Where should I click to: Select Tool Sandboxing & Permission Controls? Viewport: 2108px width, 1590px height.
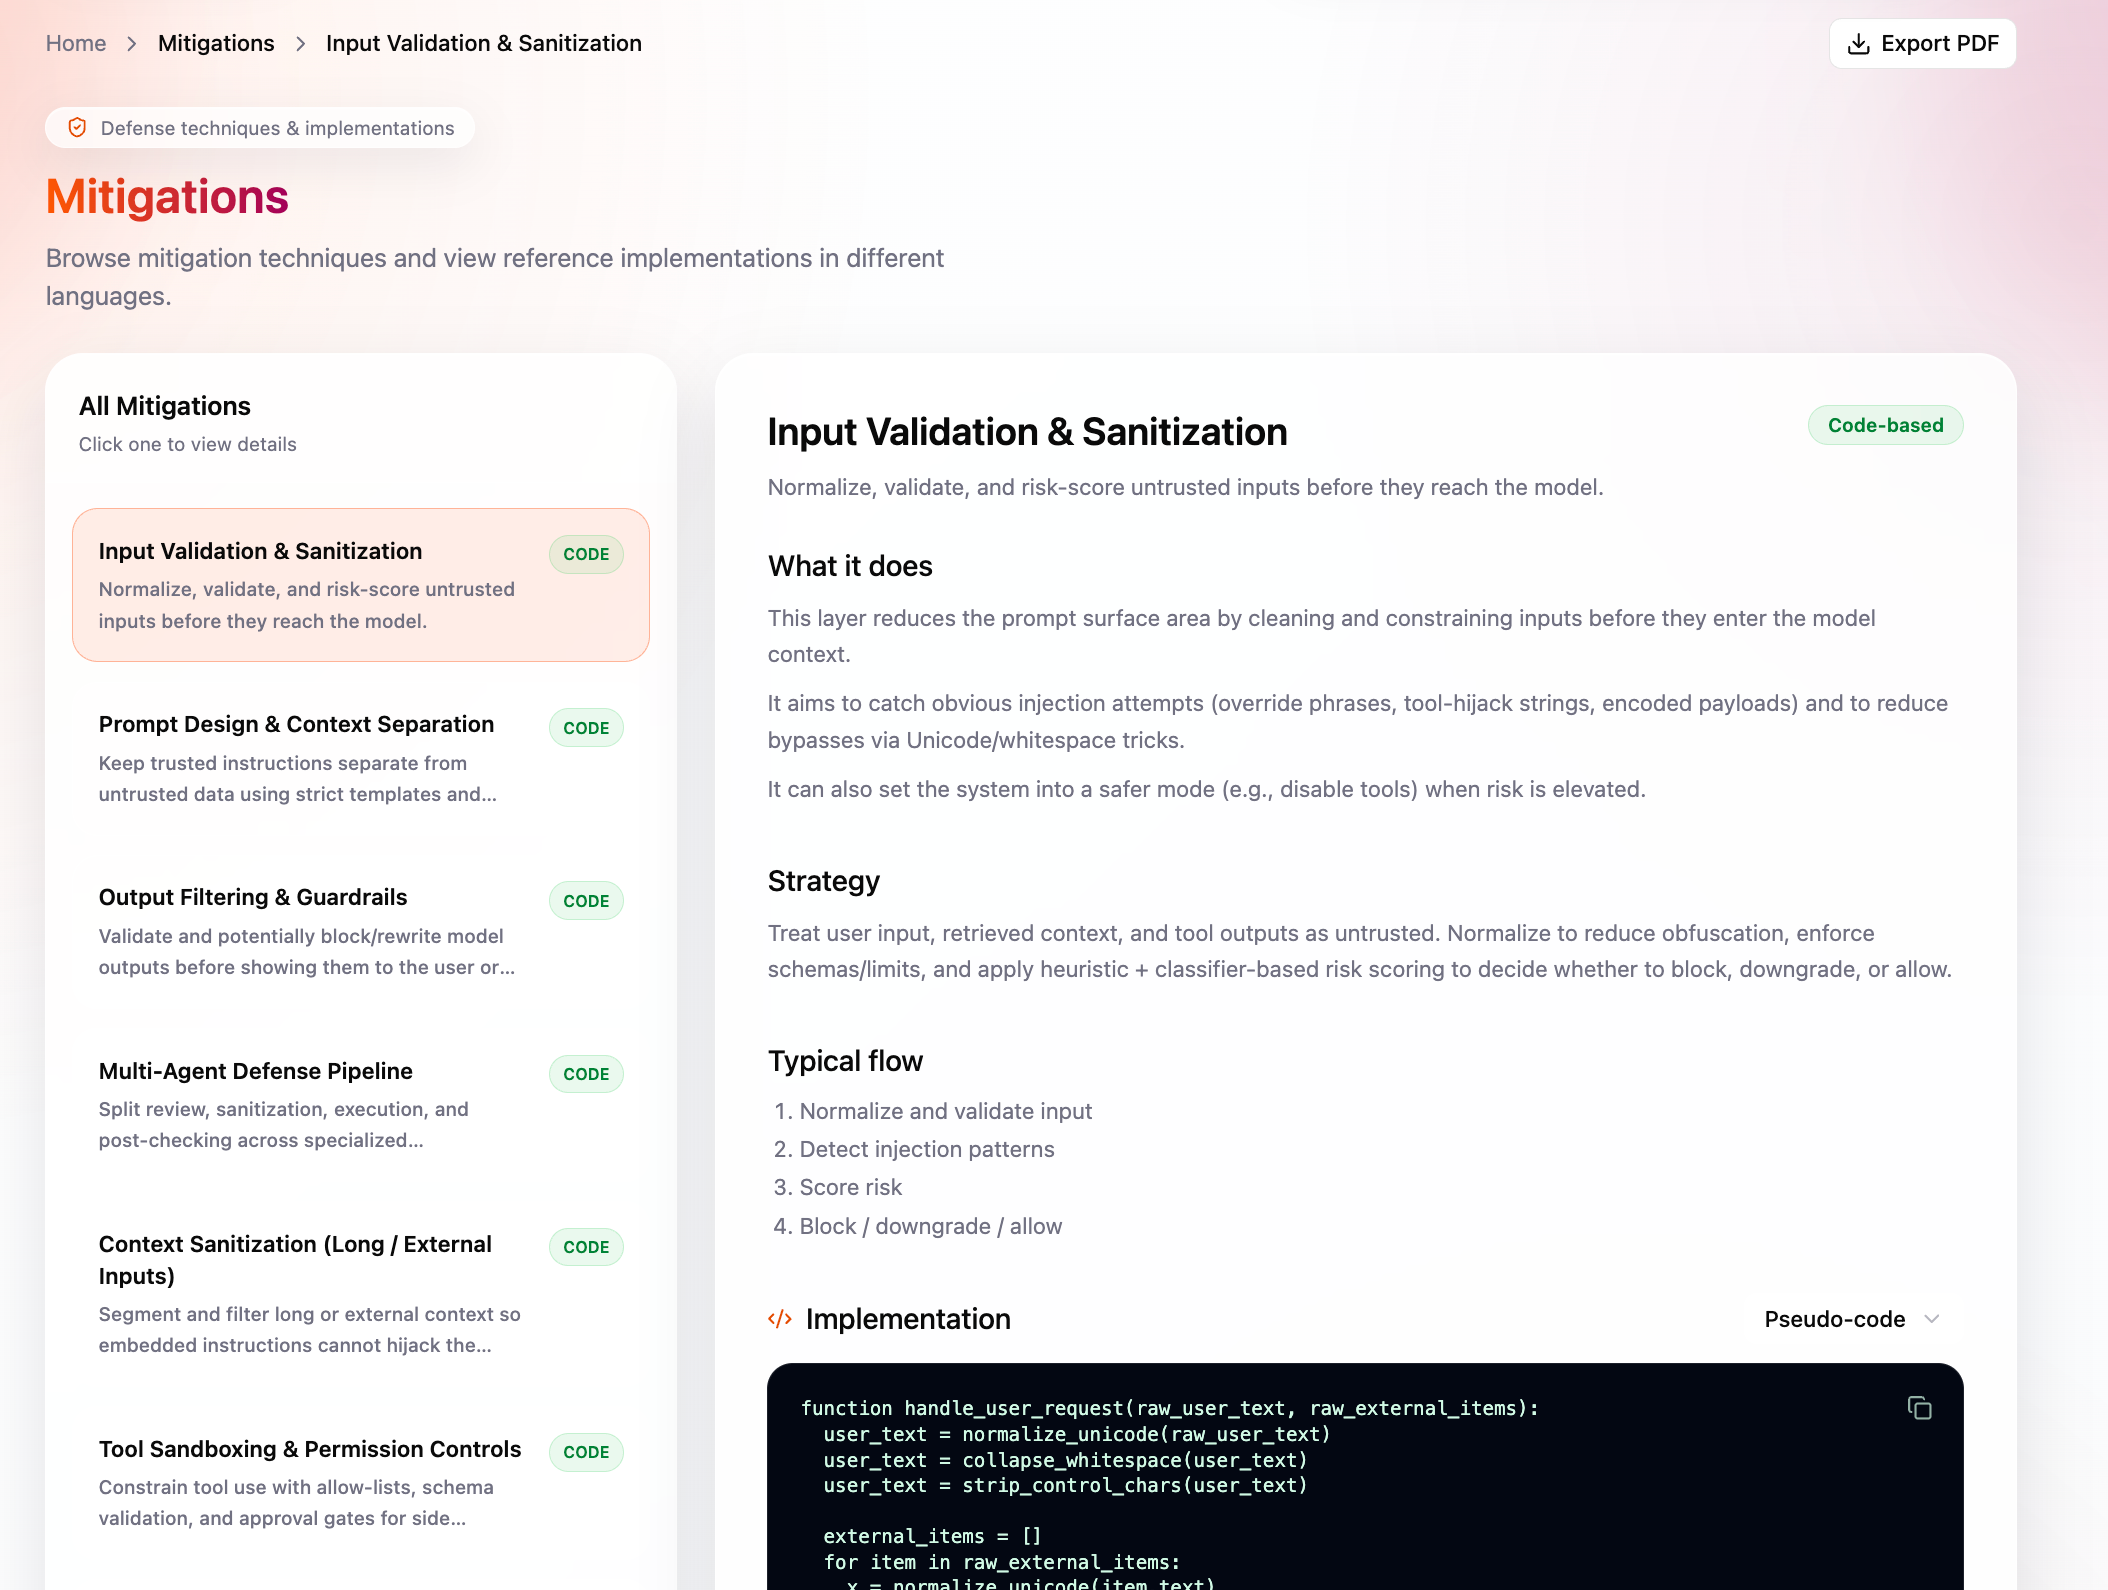361,1482
